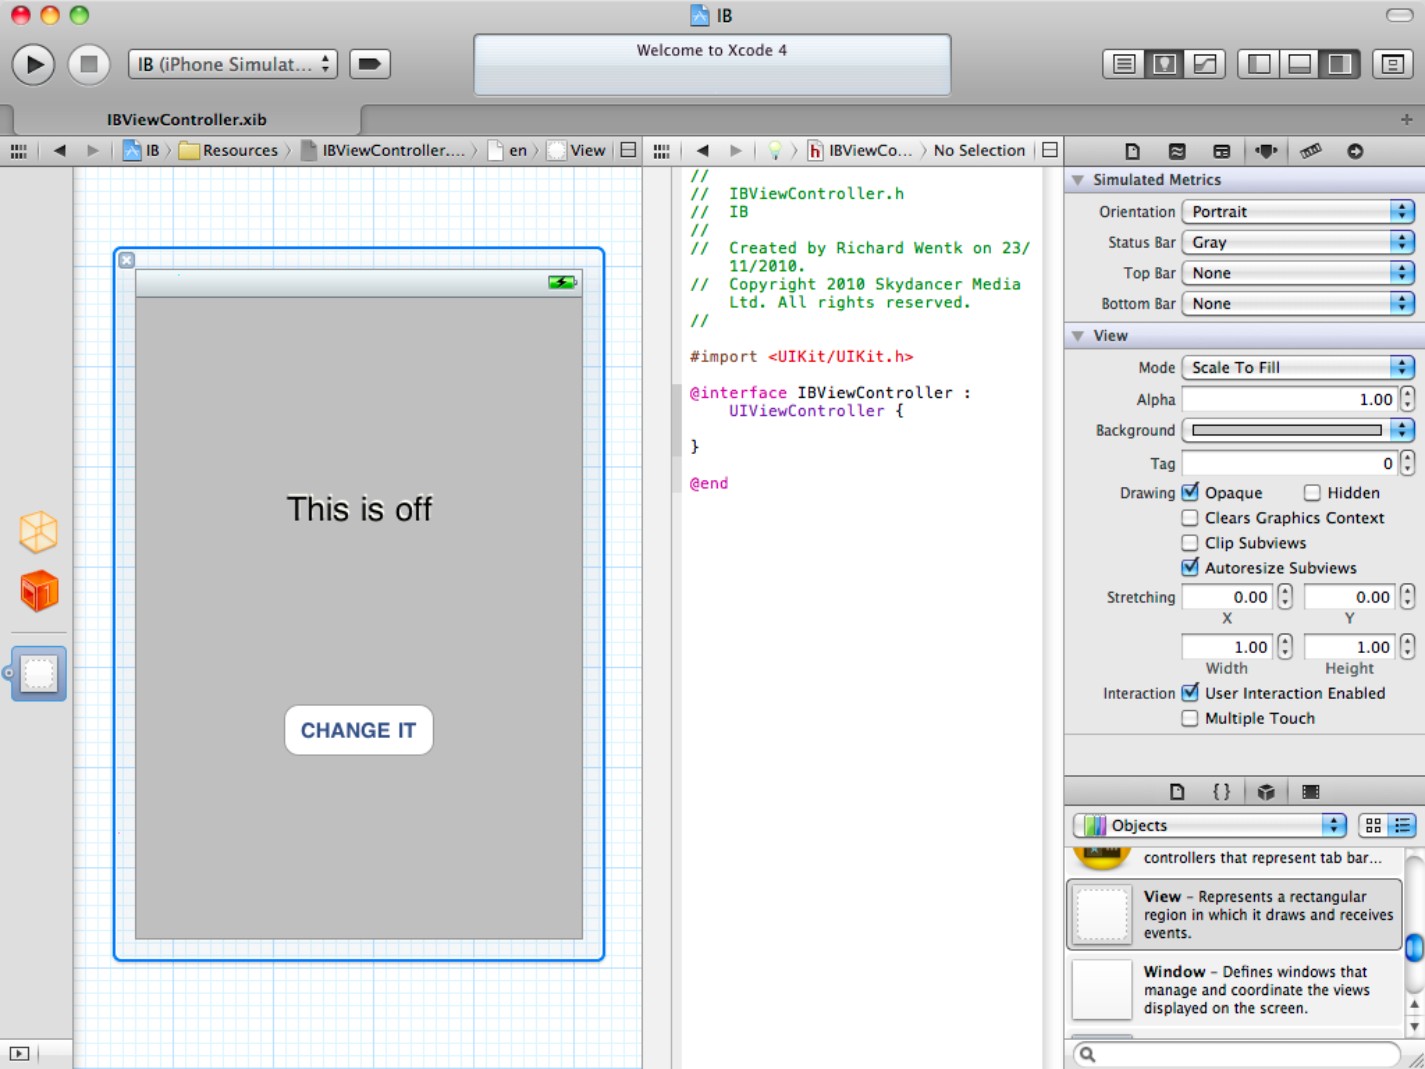Open the File Template library tab
The height and width of the screenshot is (1069, 1425).
(1177, 792)
